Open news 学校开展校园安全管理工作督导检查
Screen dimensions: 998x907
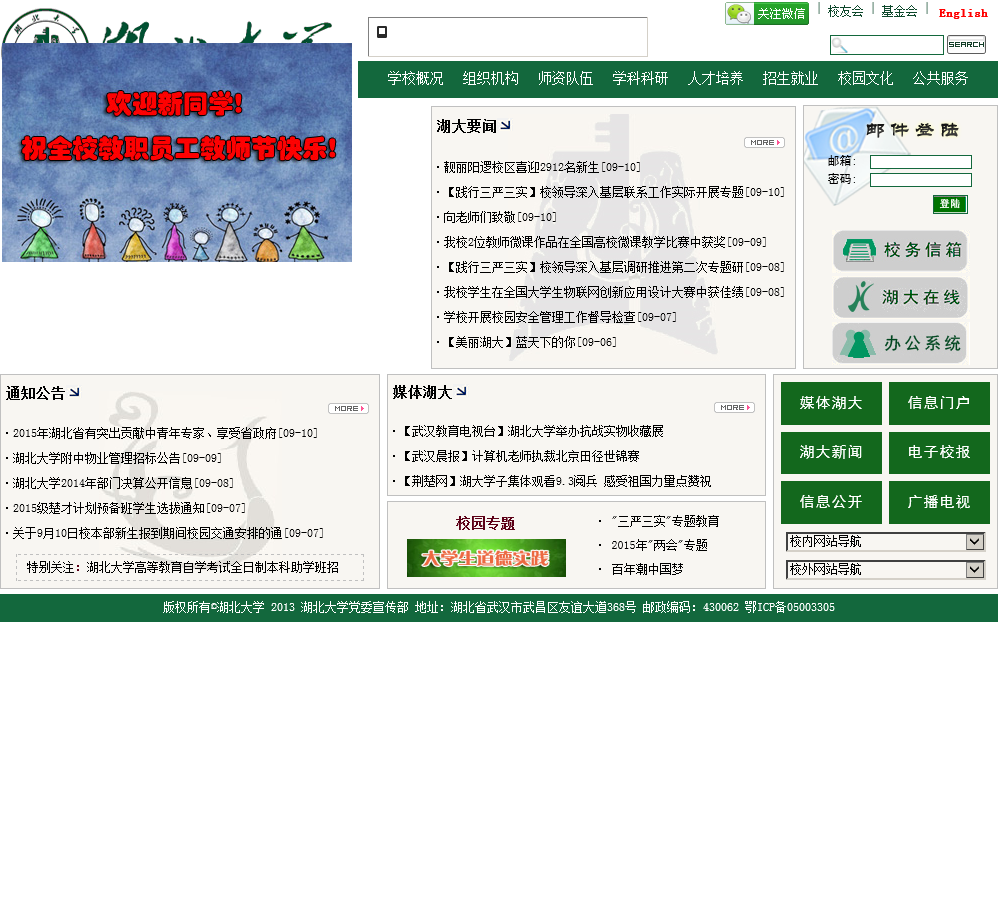point(539,318)
